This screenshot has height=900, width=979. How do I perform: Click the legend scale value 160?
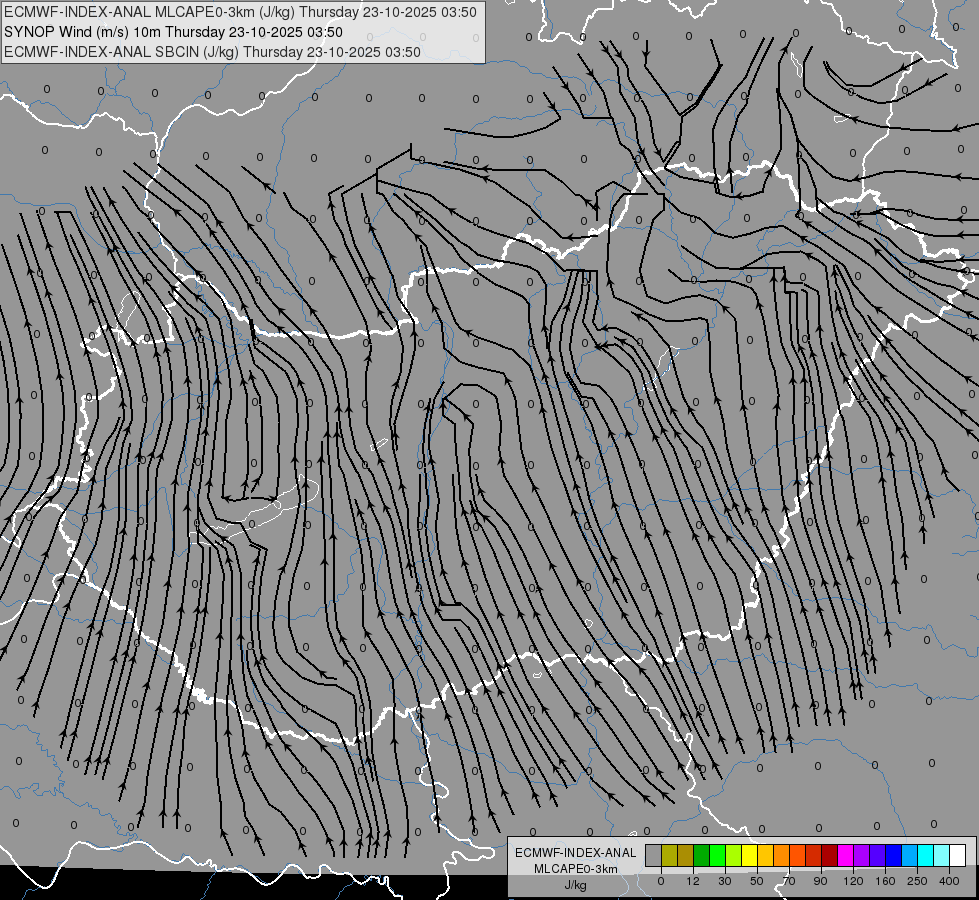(x=885, y=881)
